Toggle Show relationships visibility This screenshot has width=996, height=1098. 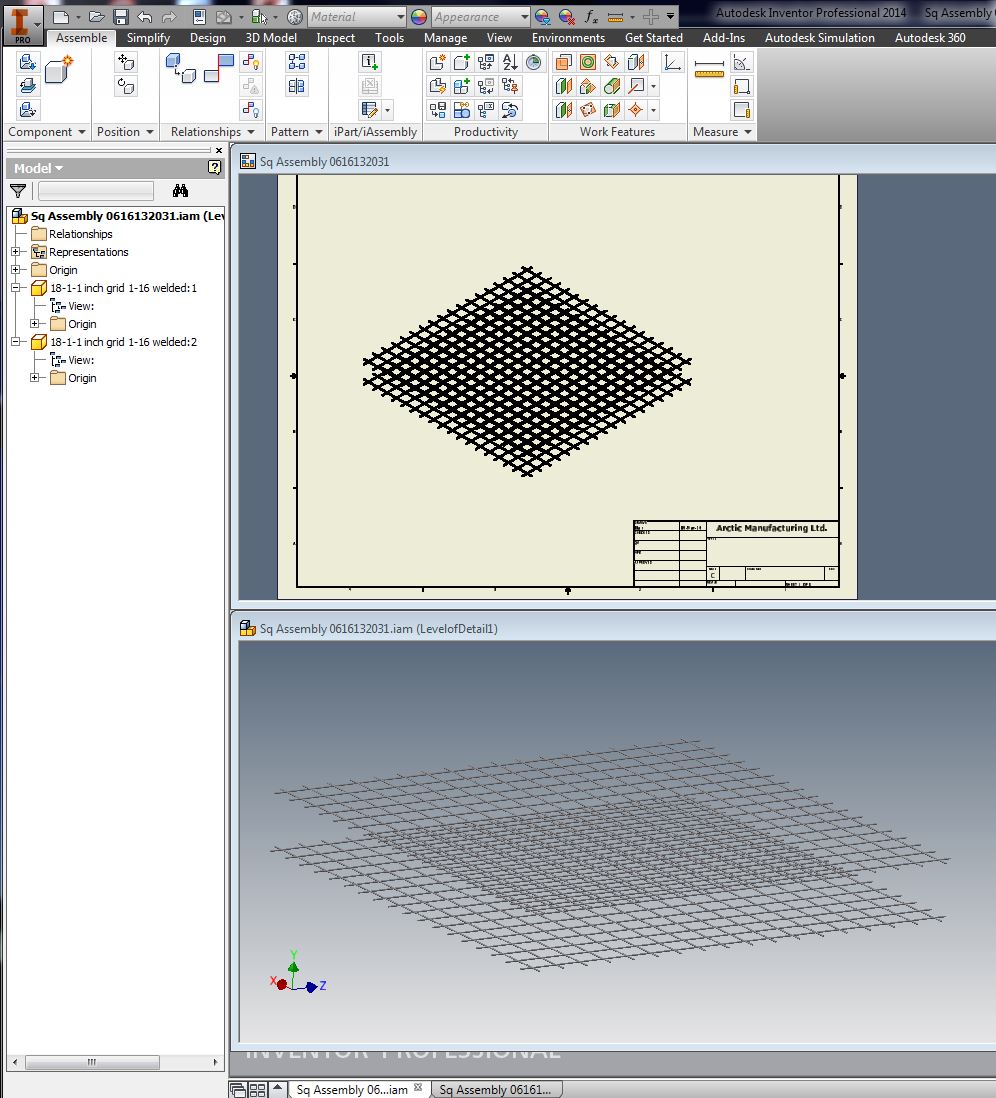(251, 63)
